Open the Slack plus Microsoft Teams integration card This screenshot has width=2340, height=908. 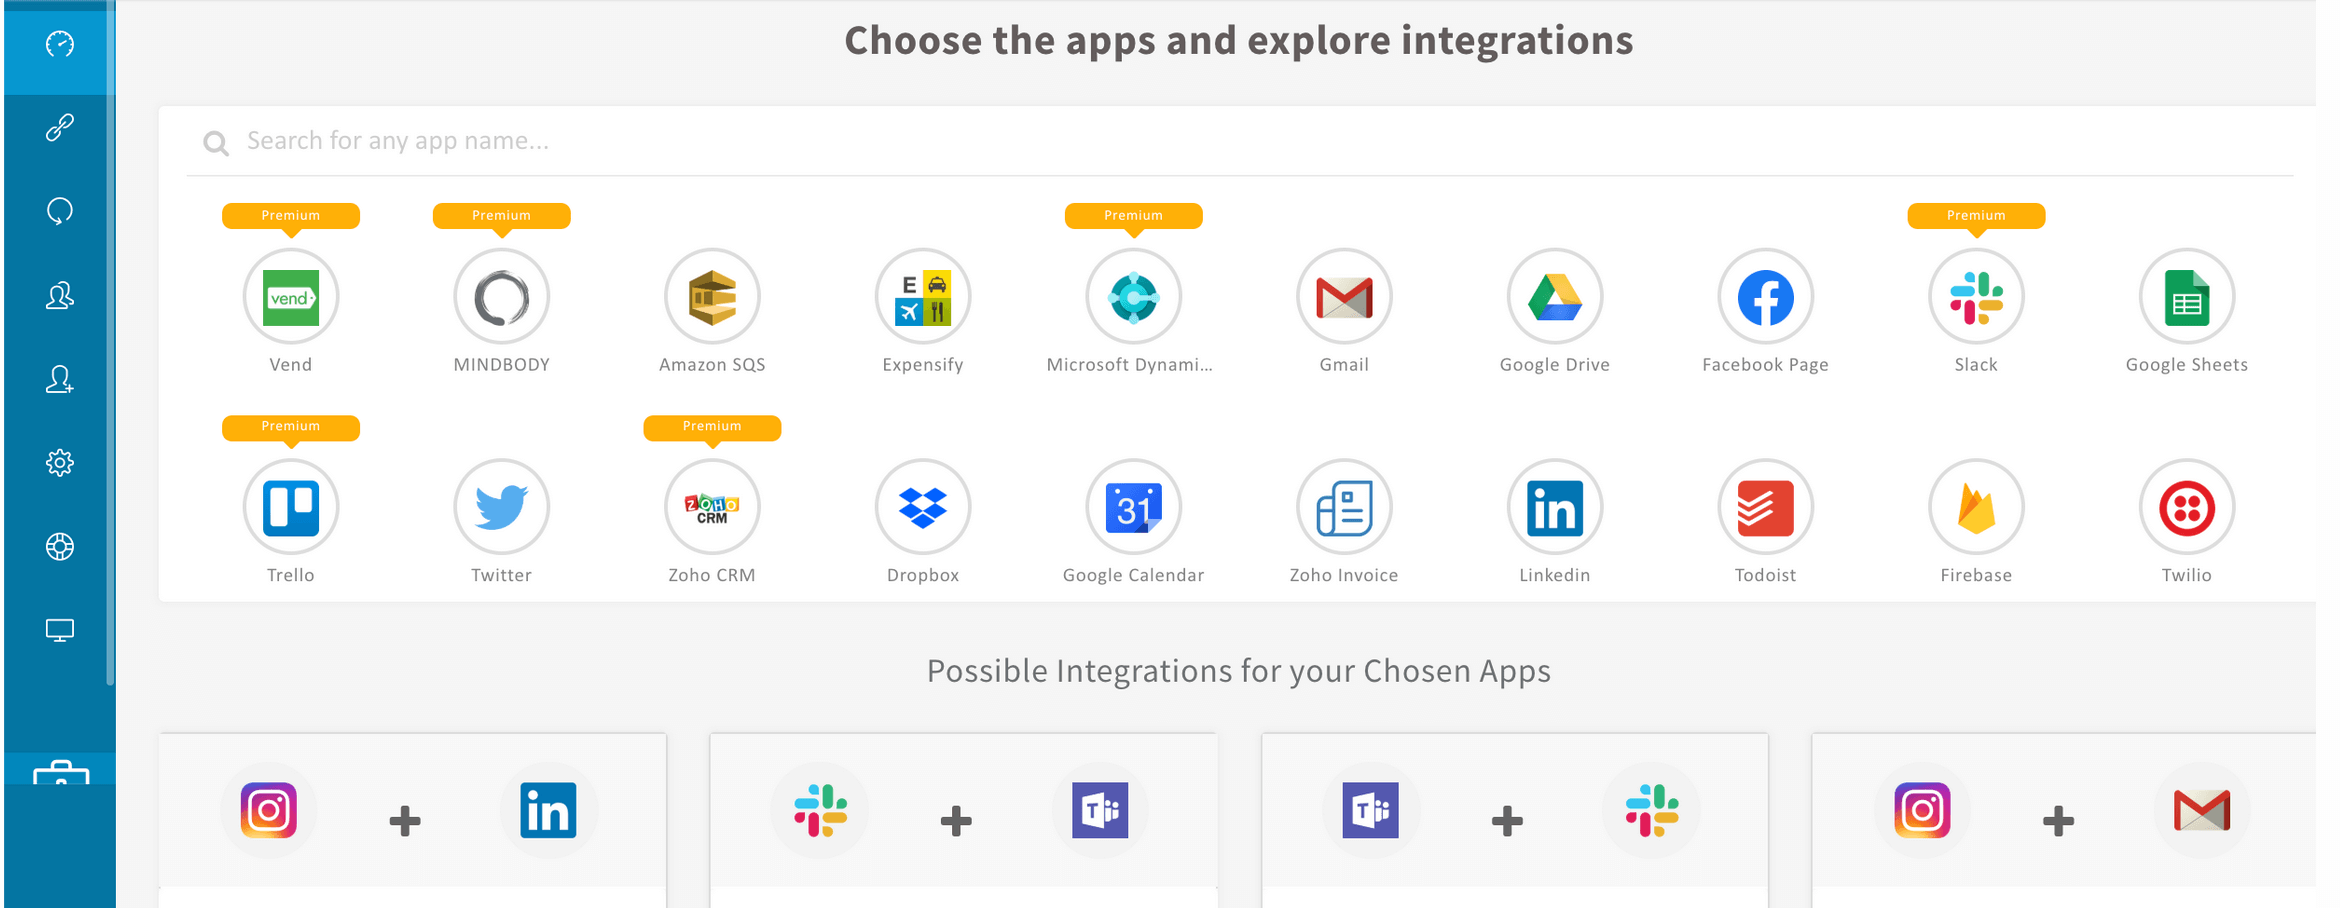[963, 812]
